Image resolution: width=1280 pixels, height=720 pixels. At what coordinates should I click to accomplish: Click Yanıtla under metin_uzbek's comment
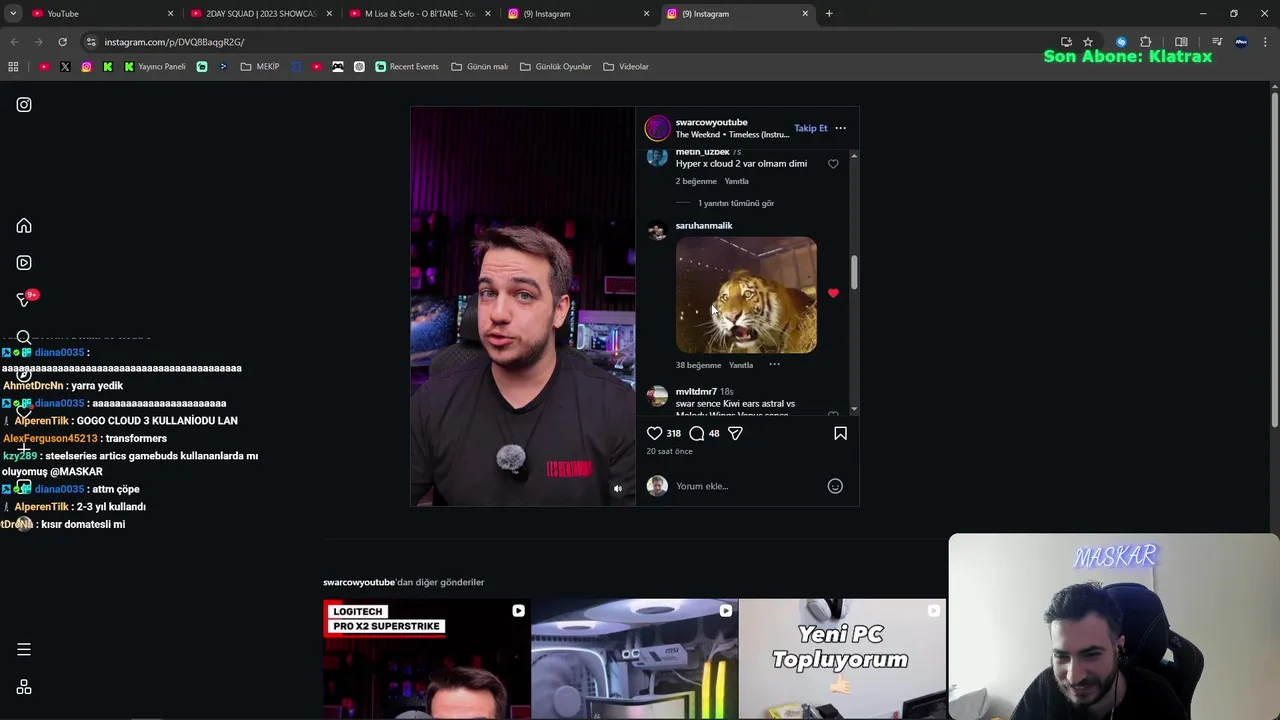[736, 181]
